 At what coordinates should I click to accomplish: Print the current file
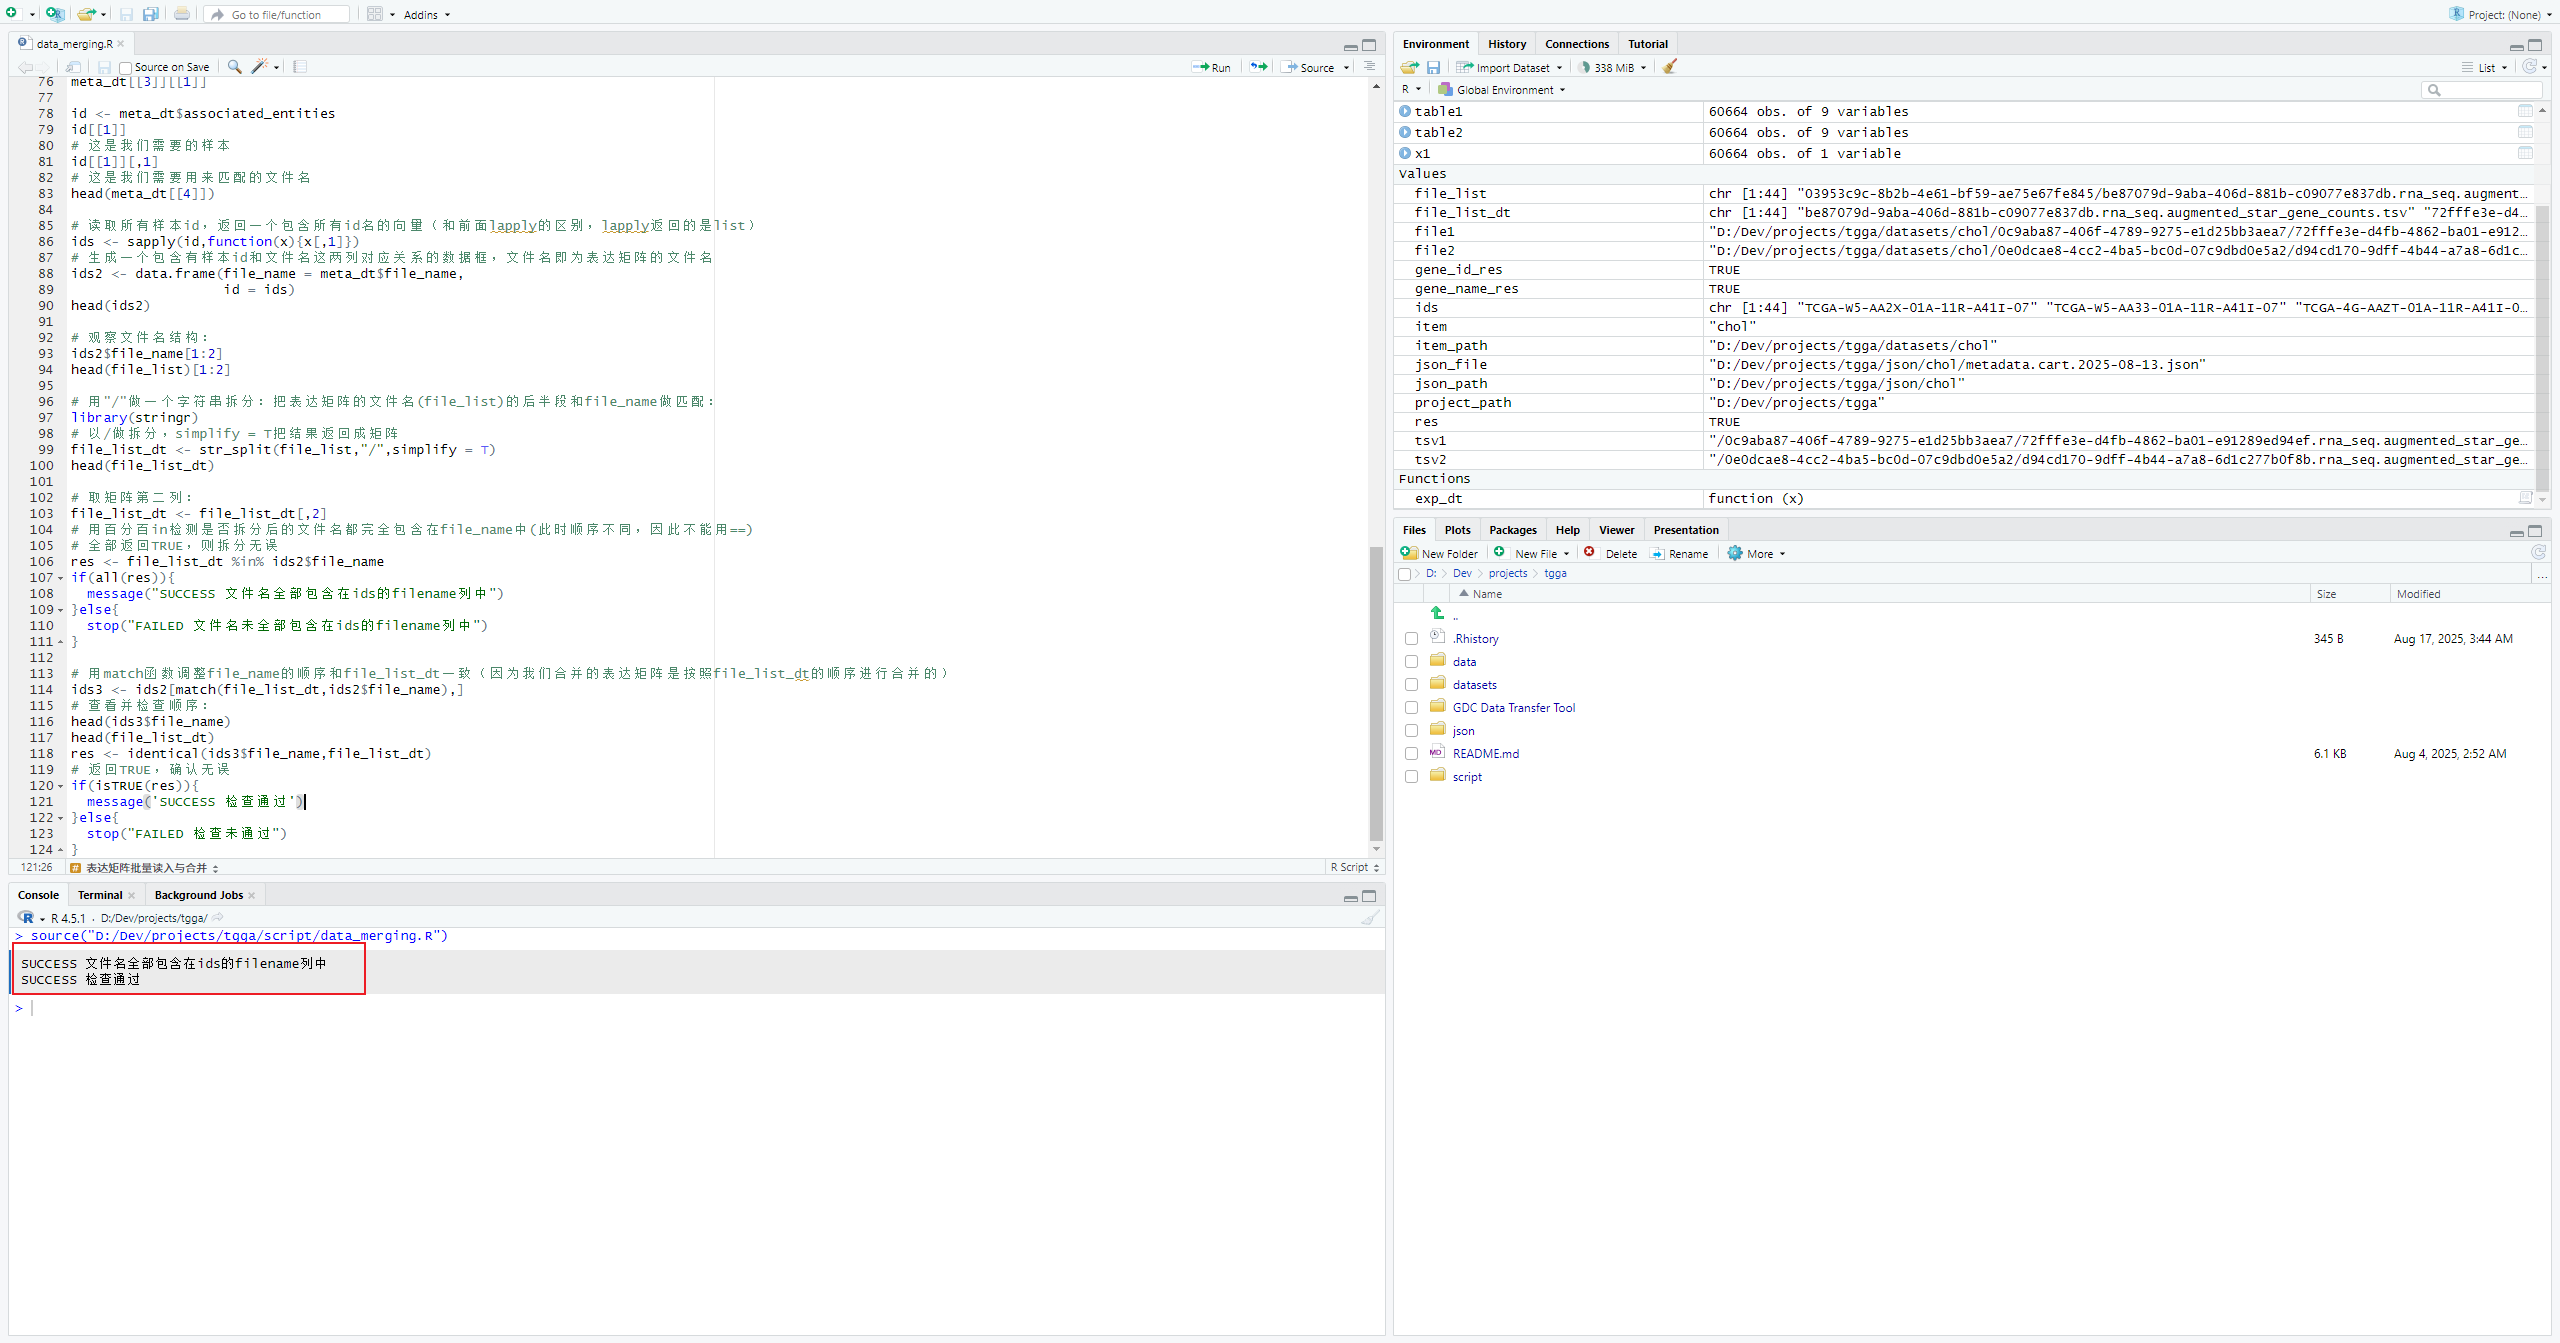[x=182, y=14]
